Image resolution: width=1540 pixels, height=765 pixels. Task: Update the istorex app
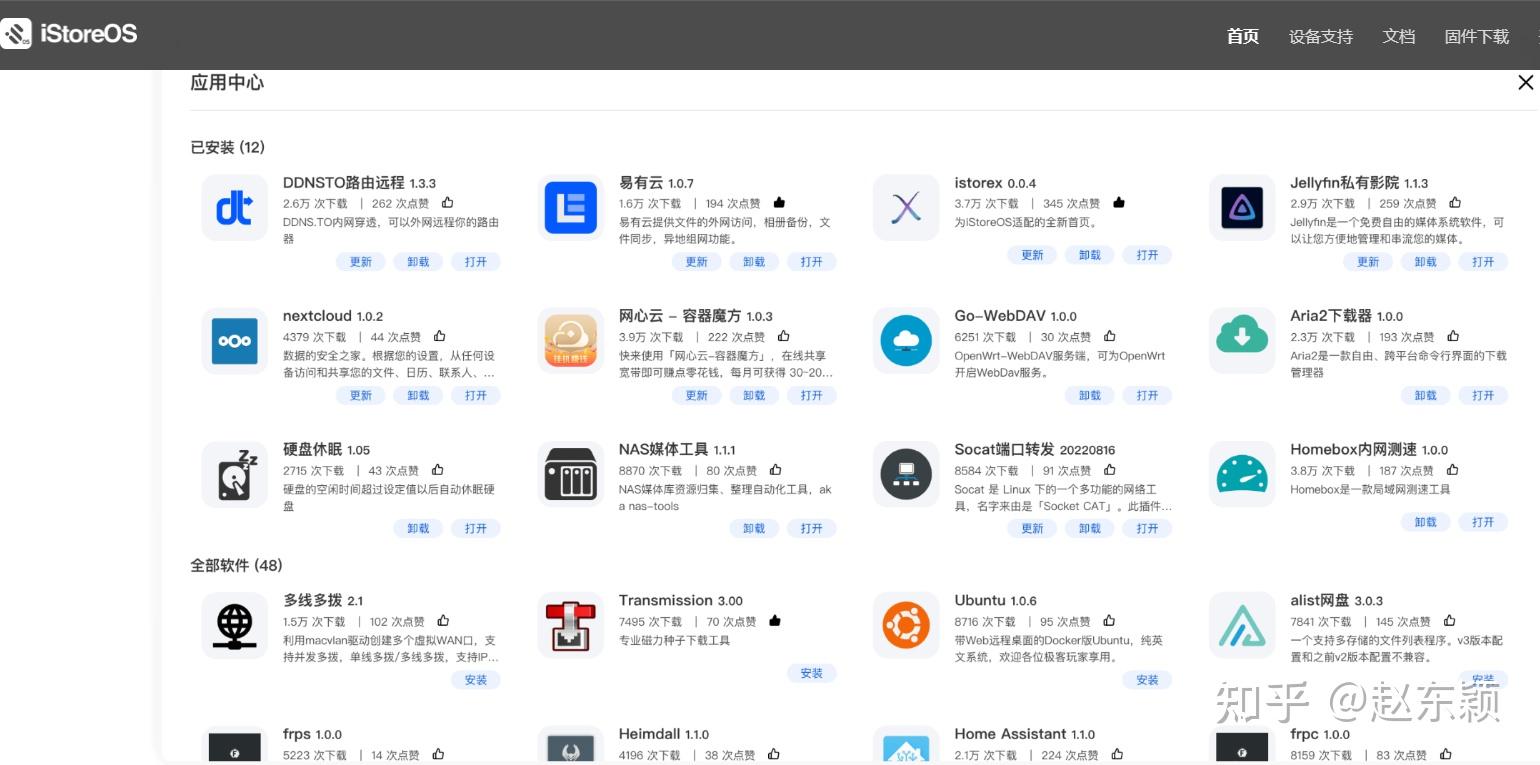1032,255
